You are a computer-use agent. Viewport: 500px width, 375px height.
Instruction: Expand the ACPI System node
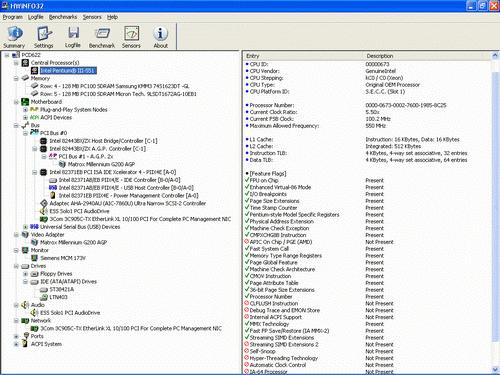point(16,344)
